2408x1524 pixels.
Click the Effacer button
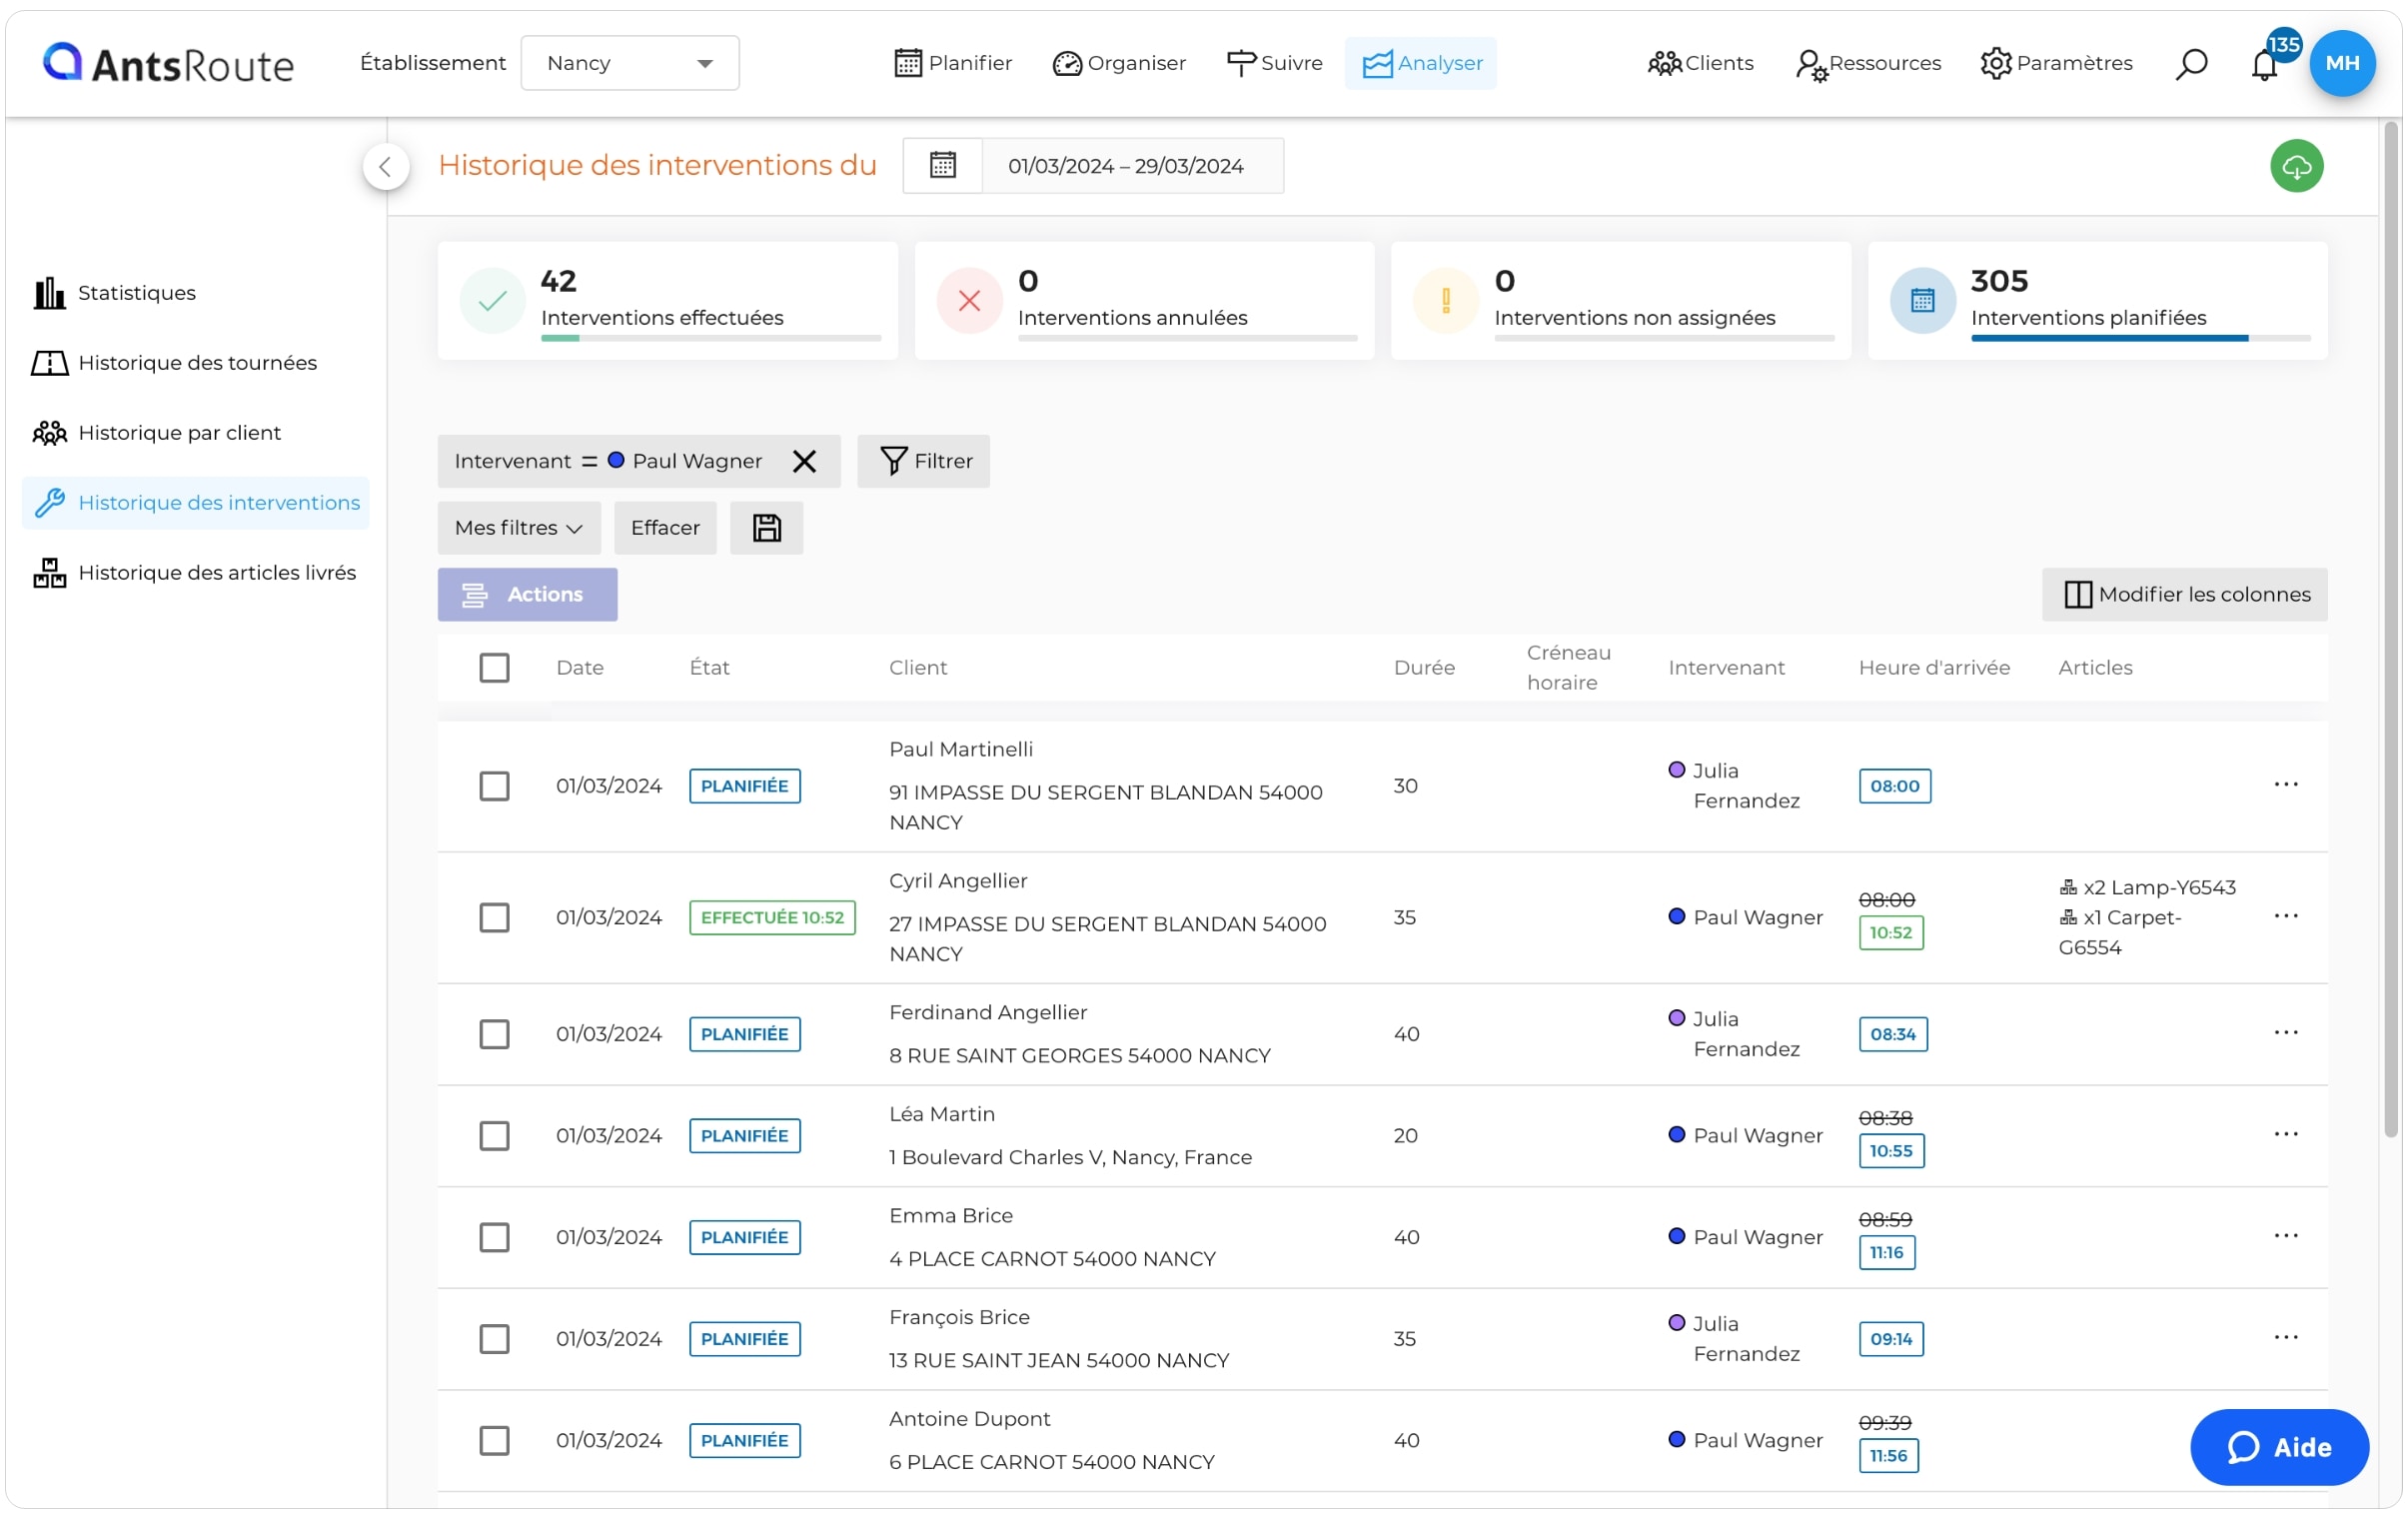point(665,528)
